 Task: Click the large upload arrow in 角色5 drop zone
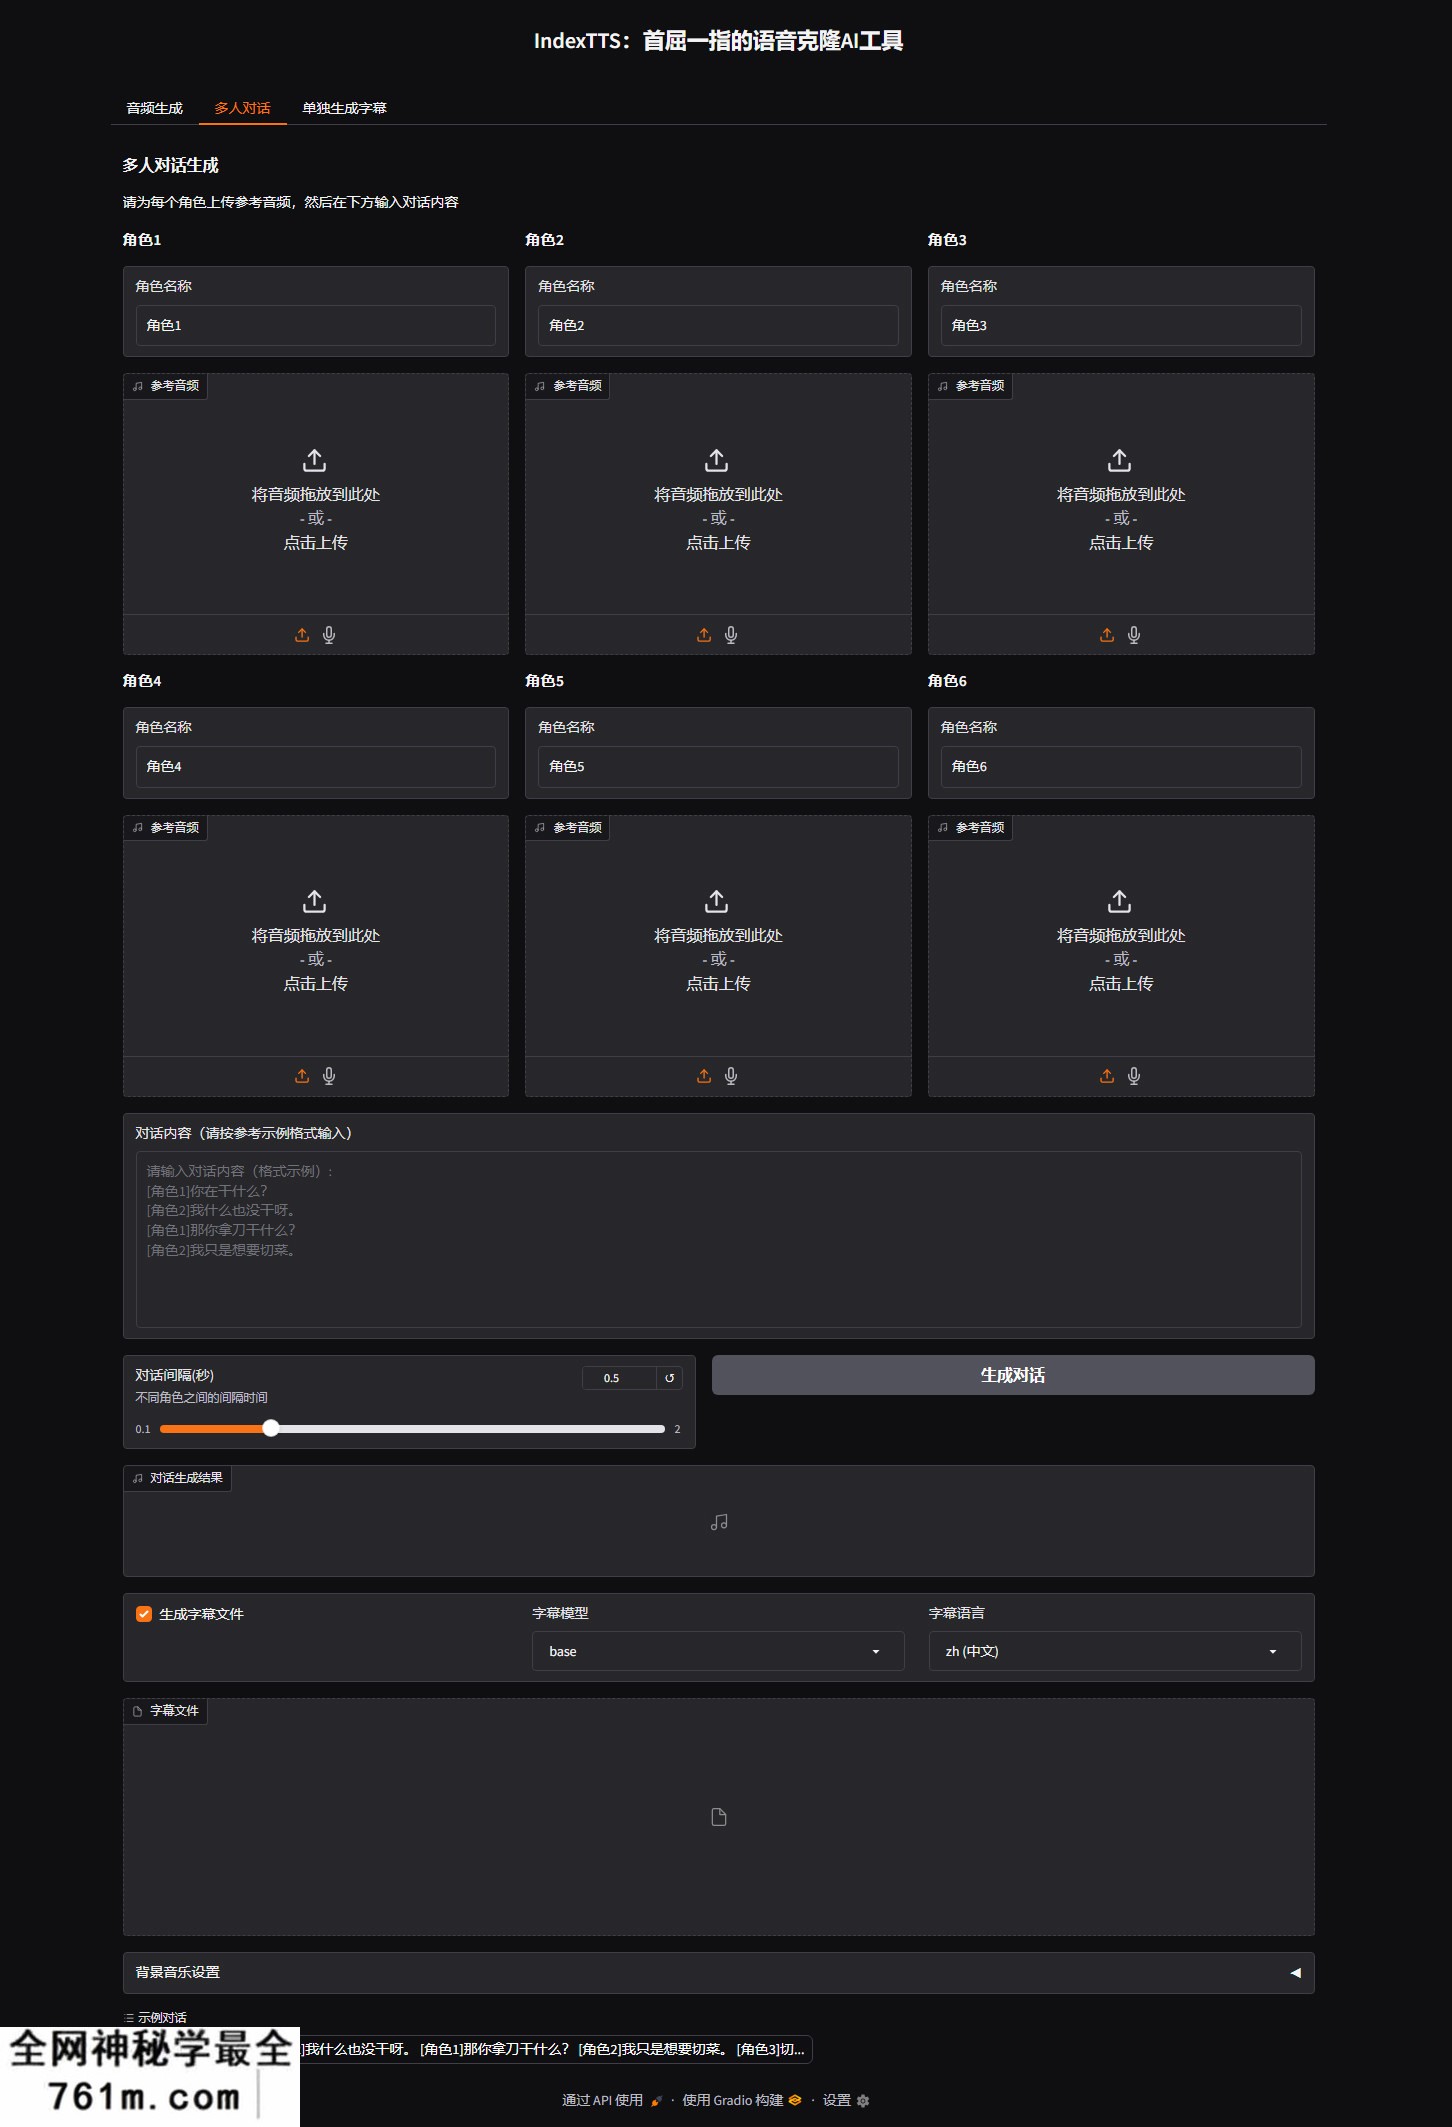point(717,901)
